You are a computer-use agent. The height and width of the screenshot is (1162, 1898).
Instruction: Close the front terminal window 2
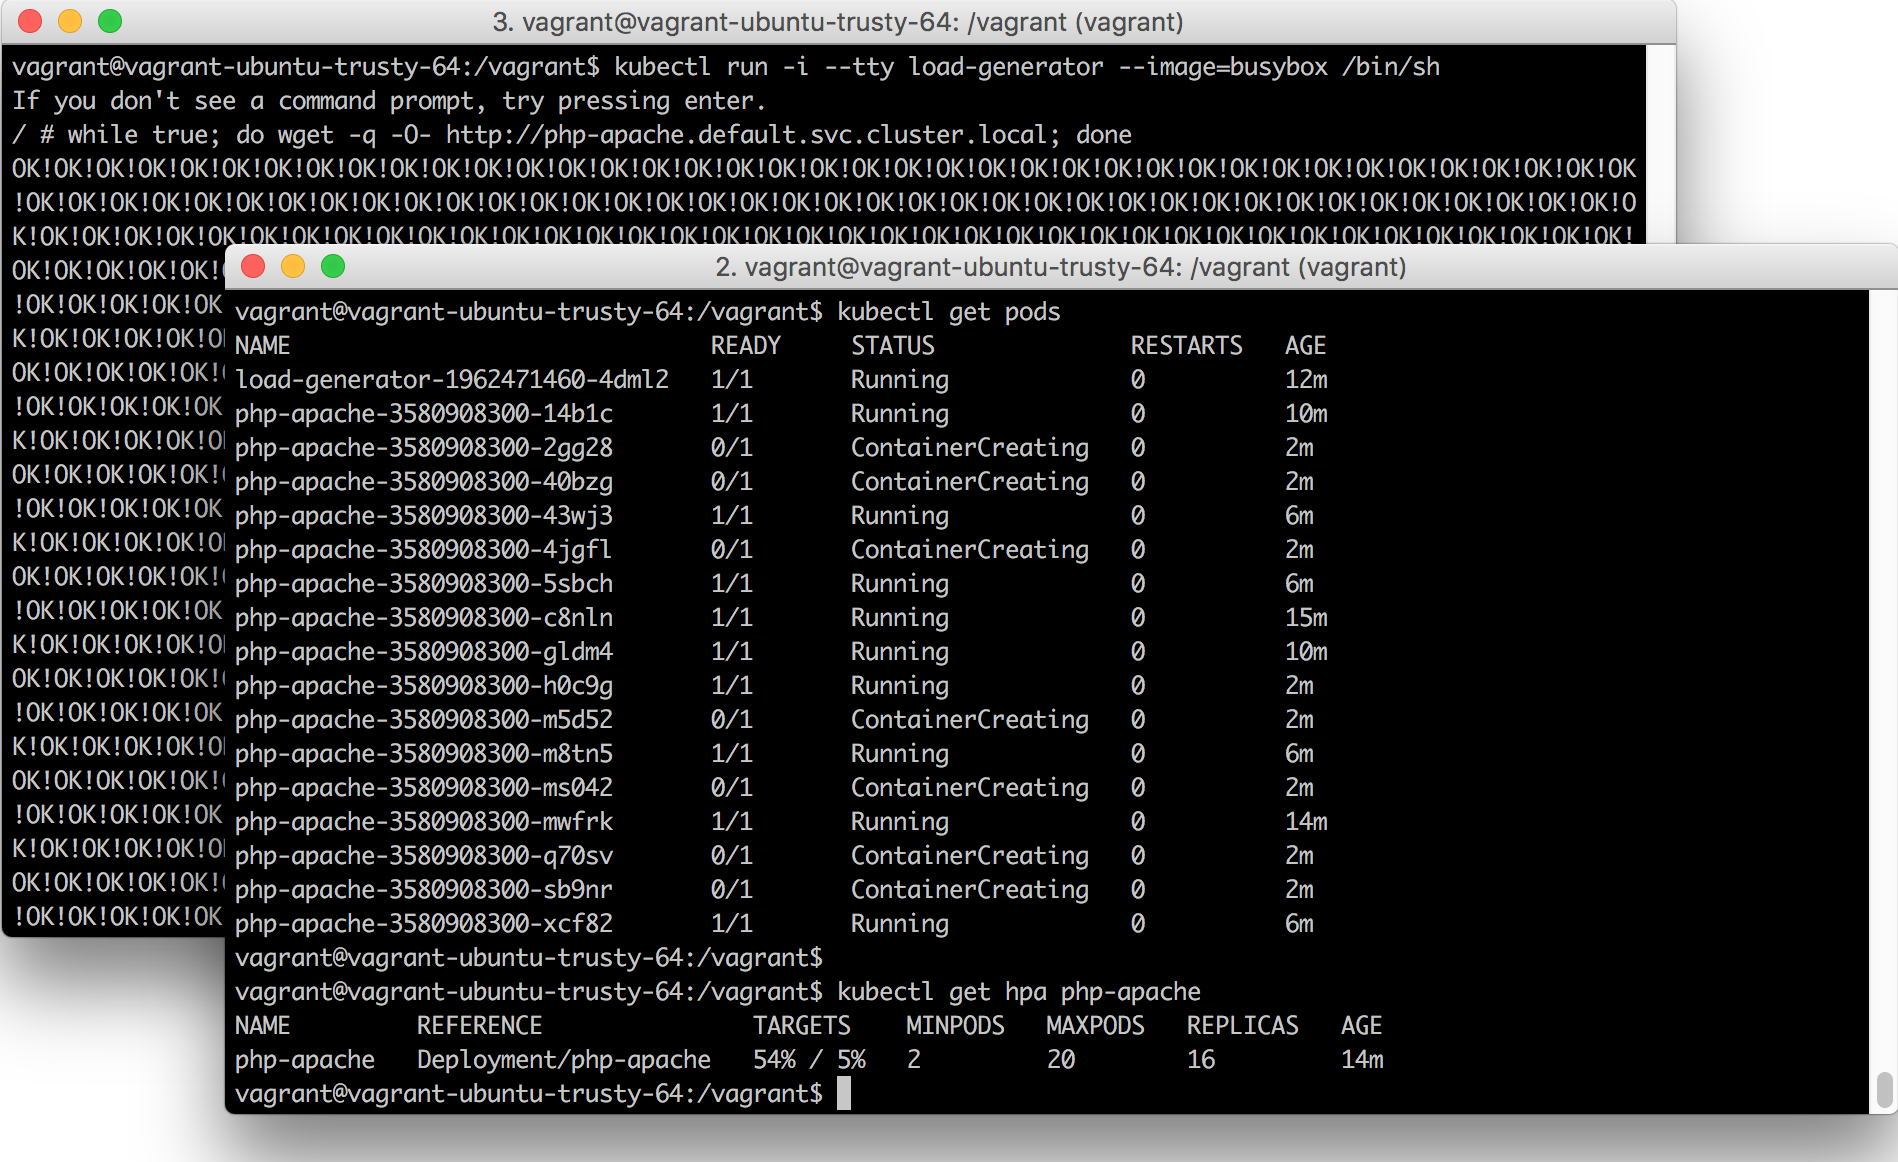click(x=253, y=266)
